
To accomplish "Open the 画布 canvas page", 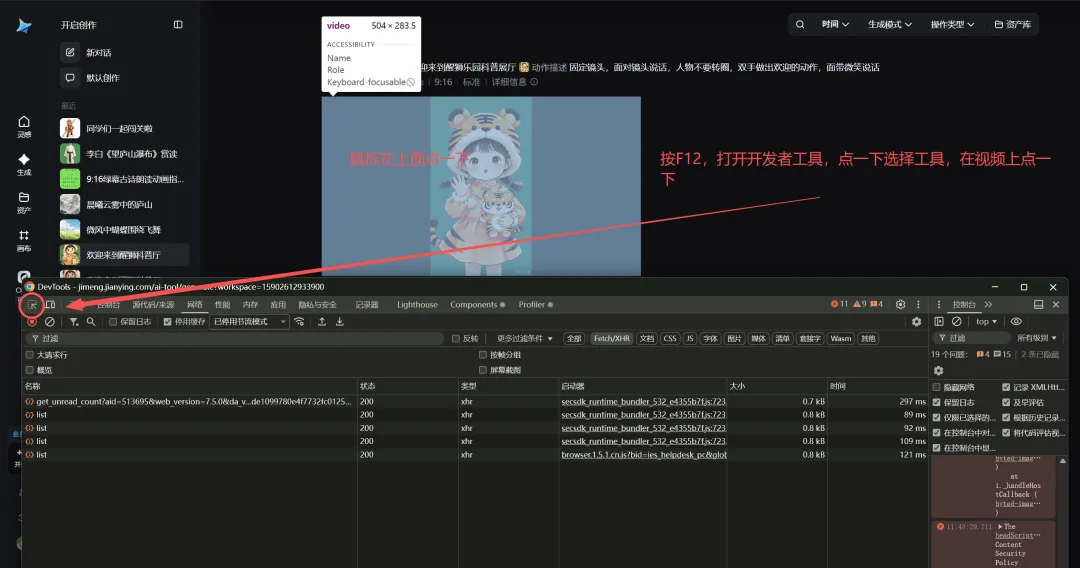I will point(24,240).
